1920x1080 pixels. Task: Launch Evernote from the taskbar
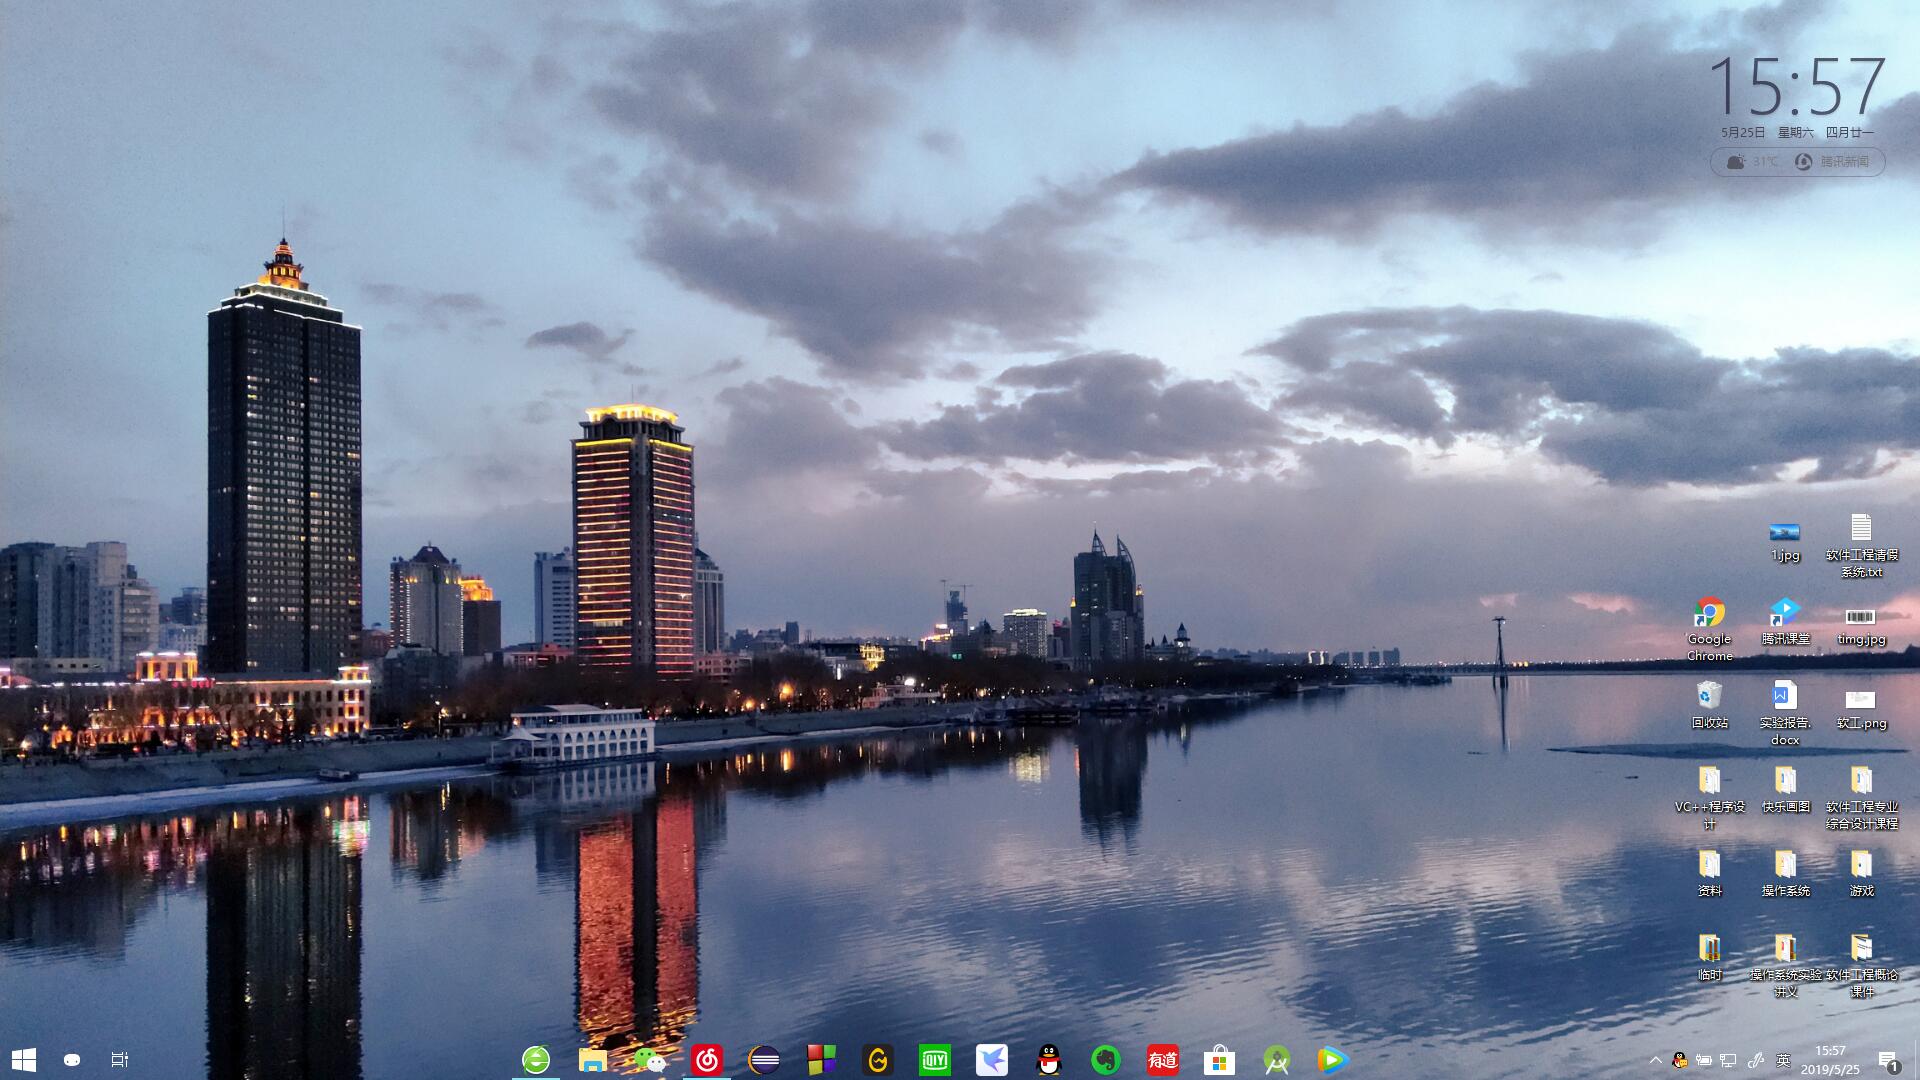click(x=1104, y=1059)
